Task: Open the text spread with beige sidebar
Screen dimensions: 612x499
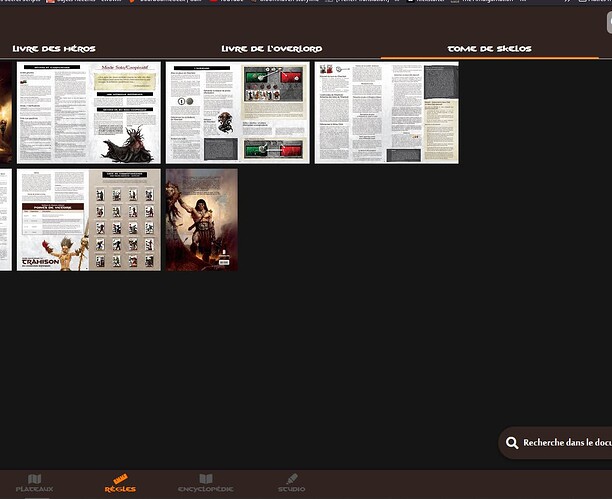Action: (387, 112)
